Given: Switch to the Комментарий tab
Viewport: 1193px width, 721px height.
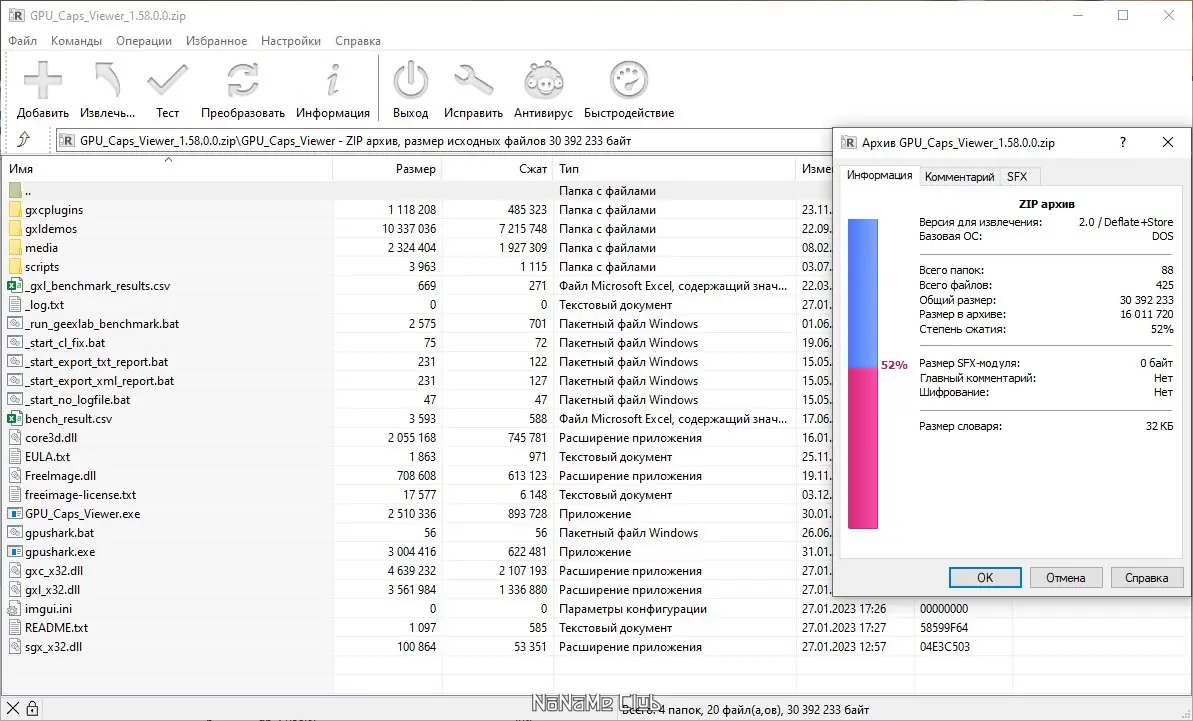Looking at the screenshot, I should pos(959,176).
